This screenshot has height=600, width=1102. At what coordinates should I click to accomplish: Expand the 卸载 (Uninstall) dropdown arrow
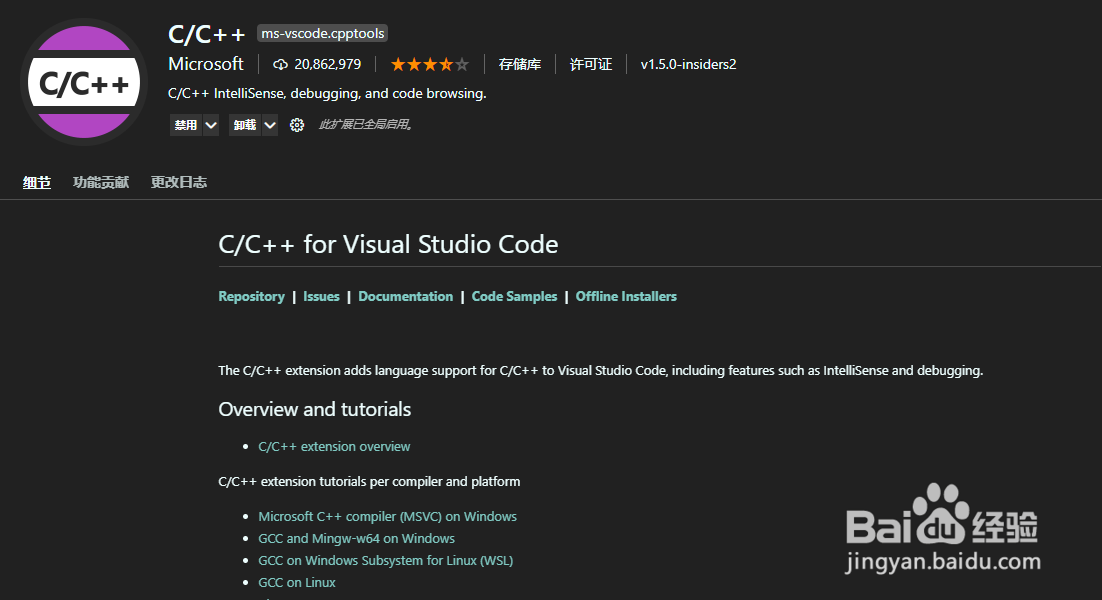coord(270,125)
